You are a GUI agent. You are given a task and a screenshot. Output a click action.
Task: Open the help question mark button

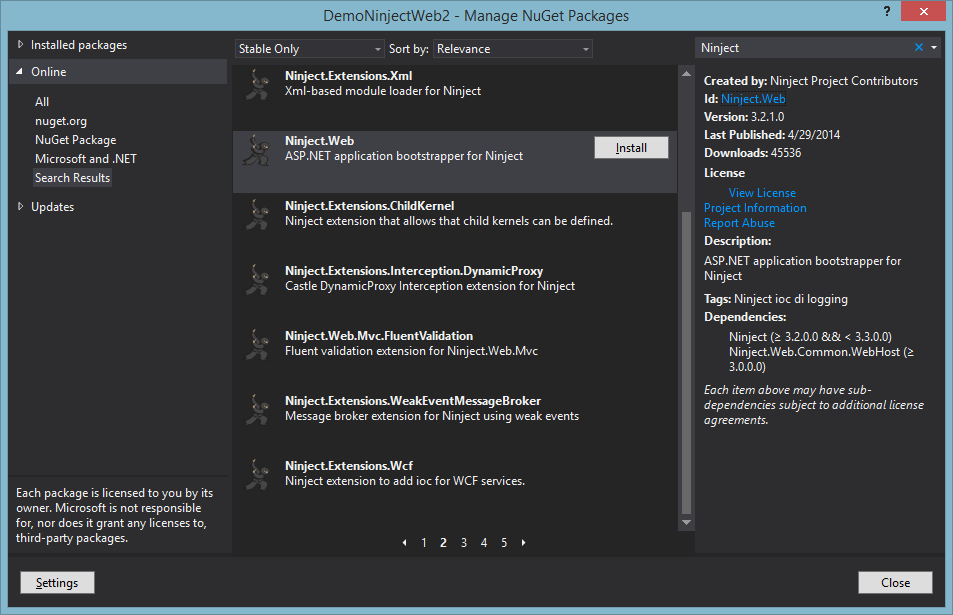(x=887, y=11)
